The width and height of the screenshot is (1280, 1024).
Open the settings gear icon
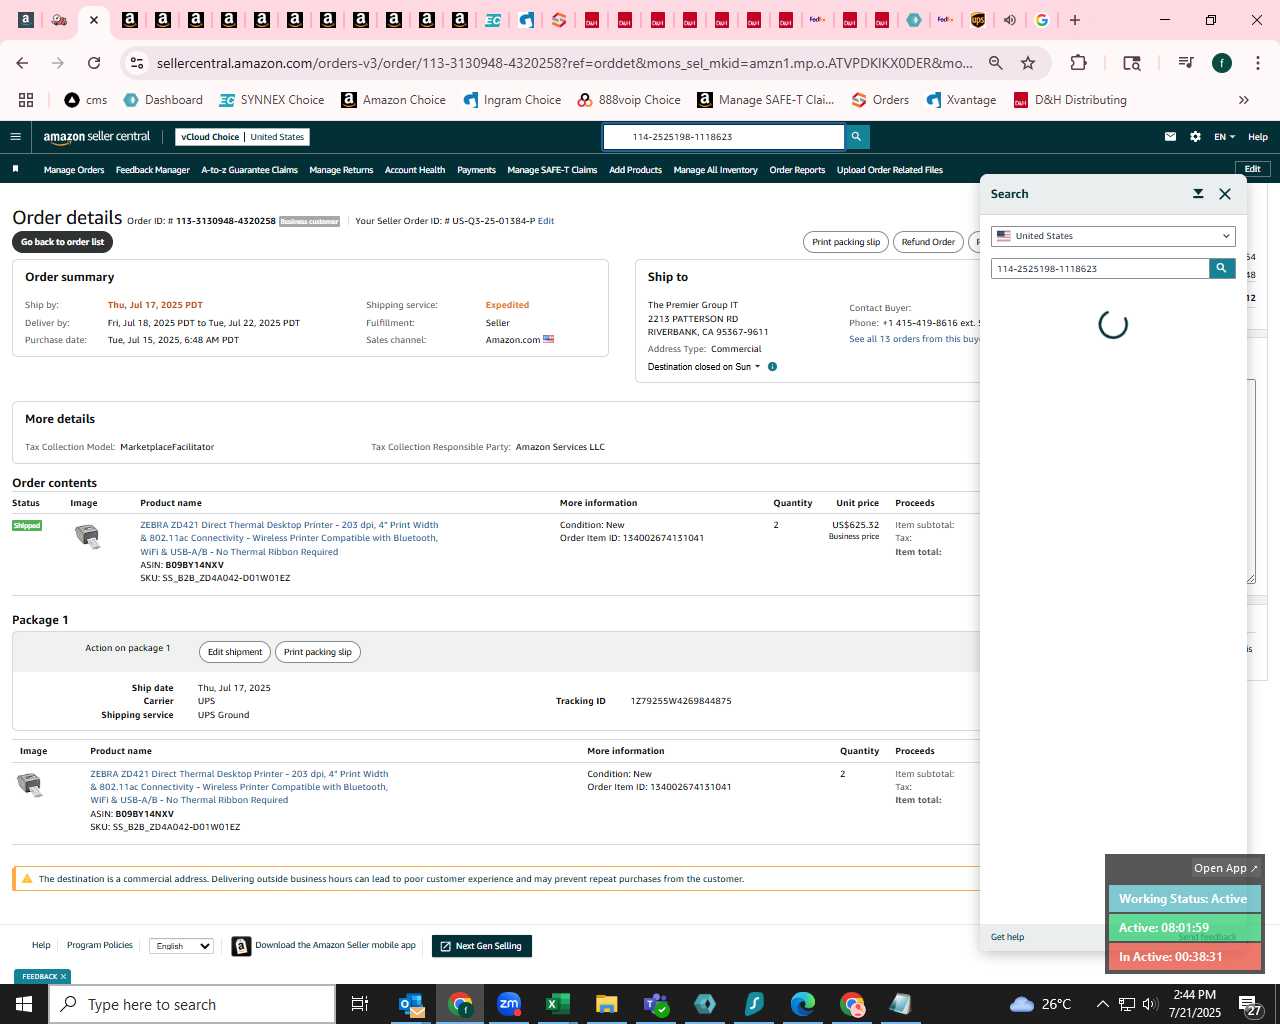point(1195,137)
